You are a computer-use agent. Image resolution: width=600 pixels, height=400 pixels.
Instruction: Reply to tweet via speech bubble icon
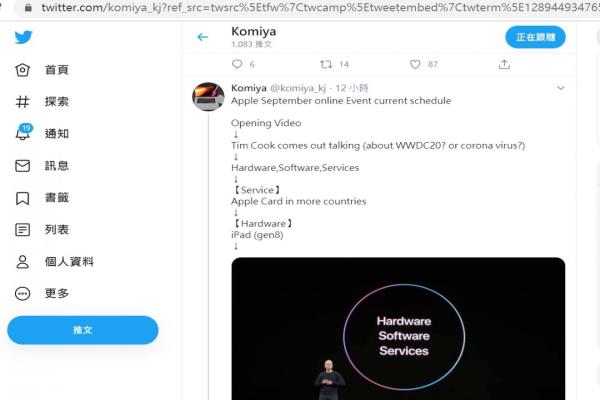click(237, 64)
